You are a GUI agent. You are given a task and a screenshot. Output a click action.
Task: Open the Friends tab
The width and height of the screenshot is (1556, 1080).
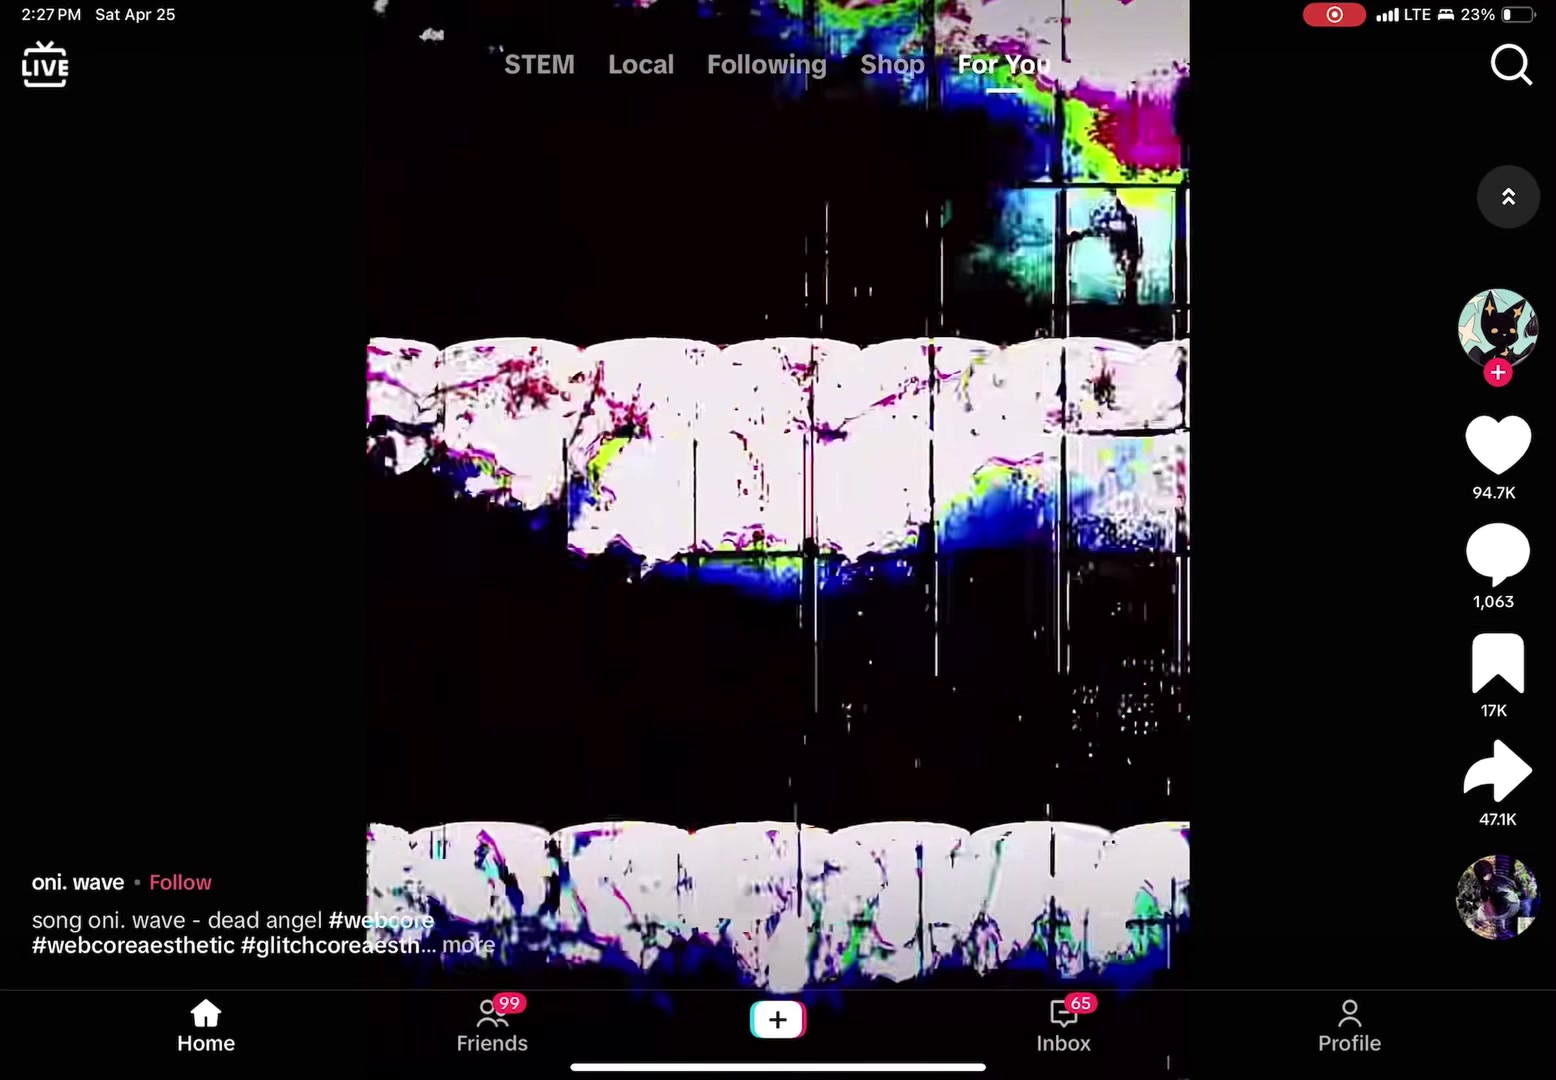tap(492, 1027)
